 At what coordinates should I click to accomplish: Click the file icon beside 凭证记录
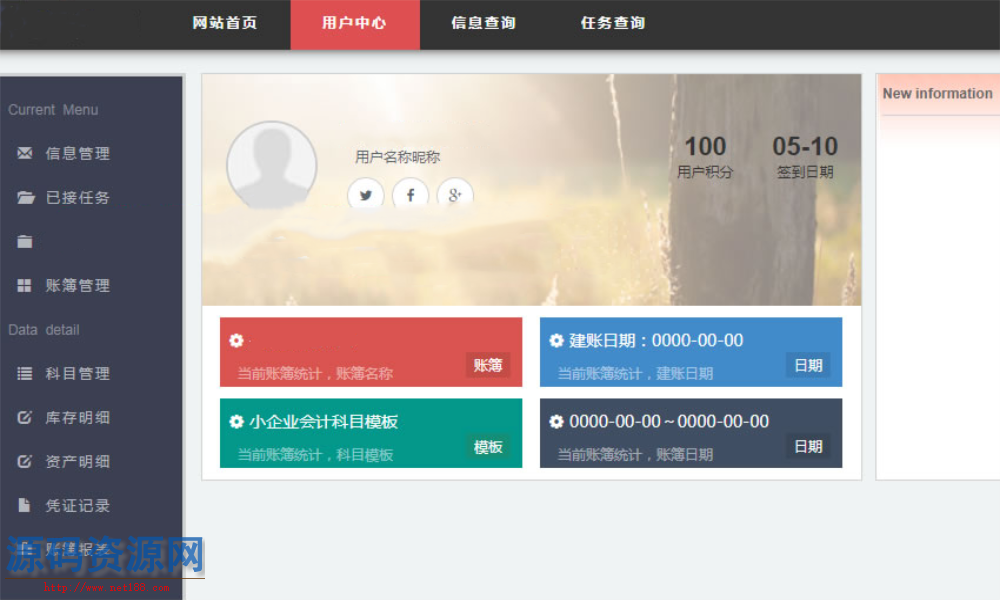click(x=25, y=505)
